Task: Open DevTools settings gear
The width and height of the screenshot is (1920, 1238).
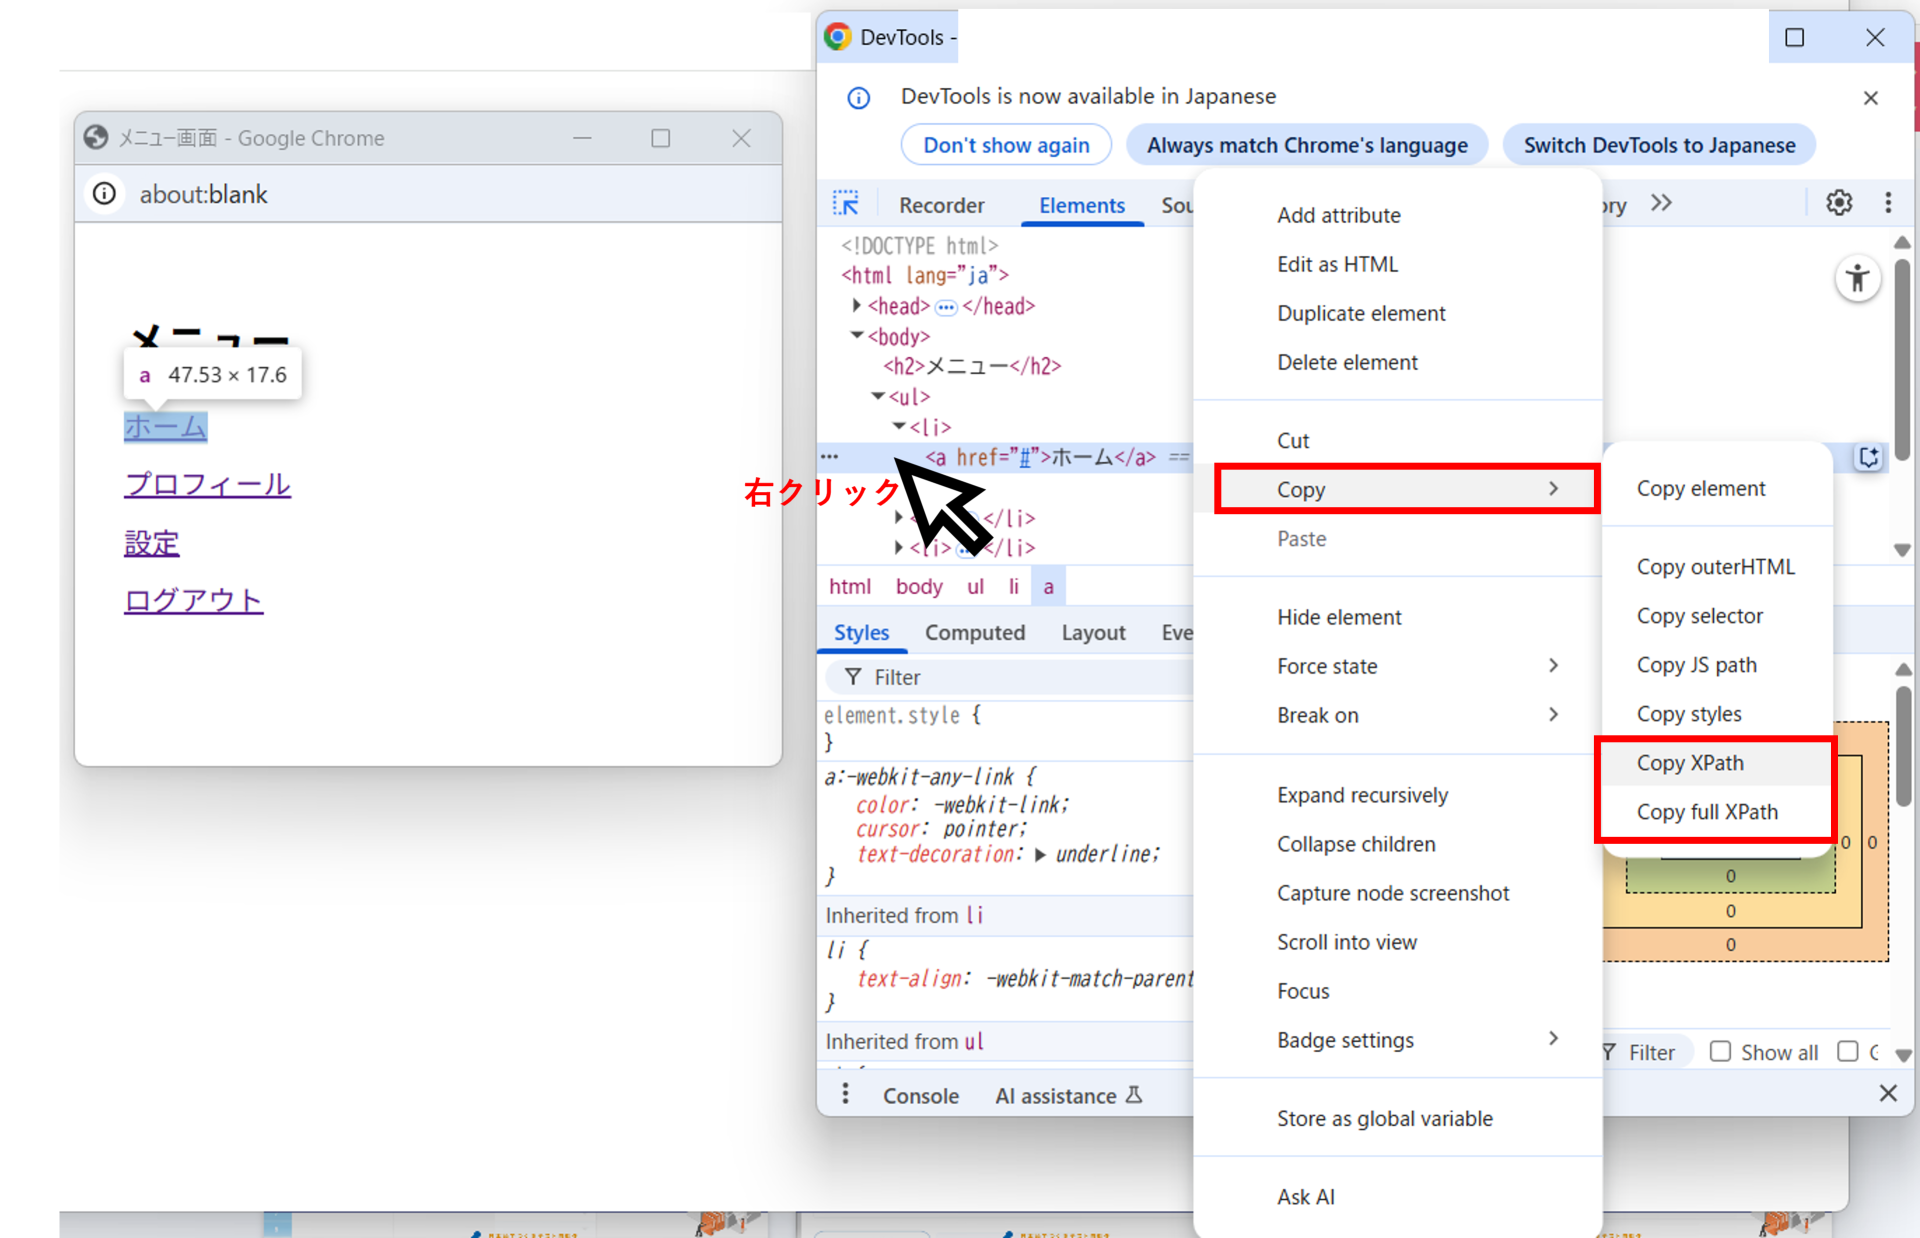Action: [1839, 203]
